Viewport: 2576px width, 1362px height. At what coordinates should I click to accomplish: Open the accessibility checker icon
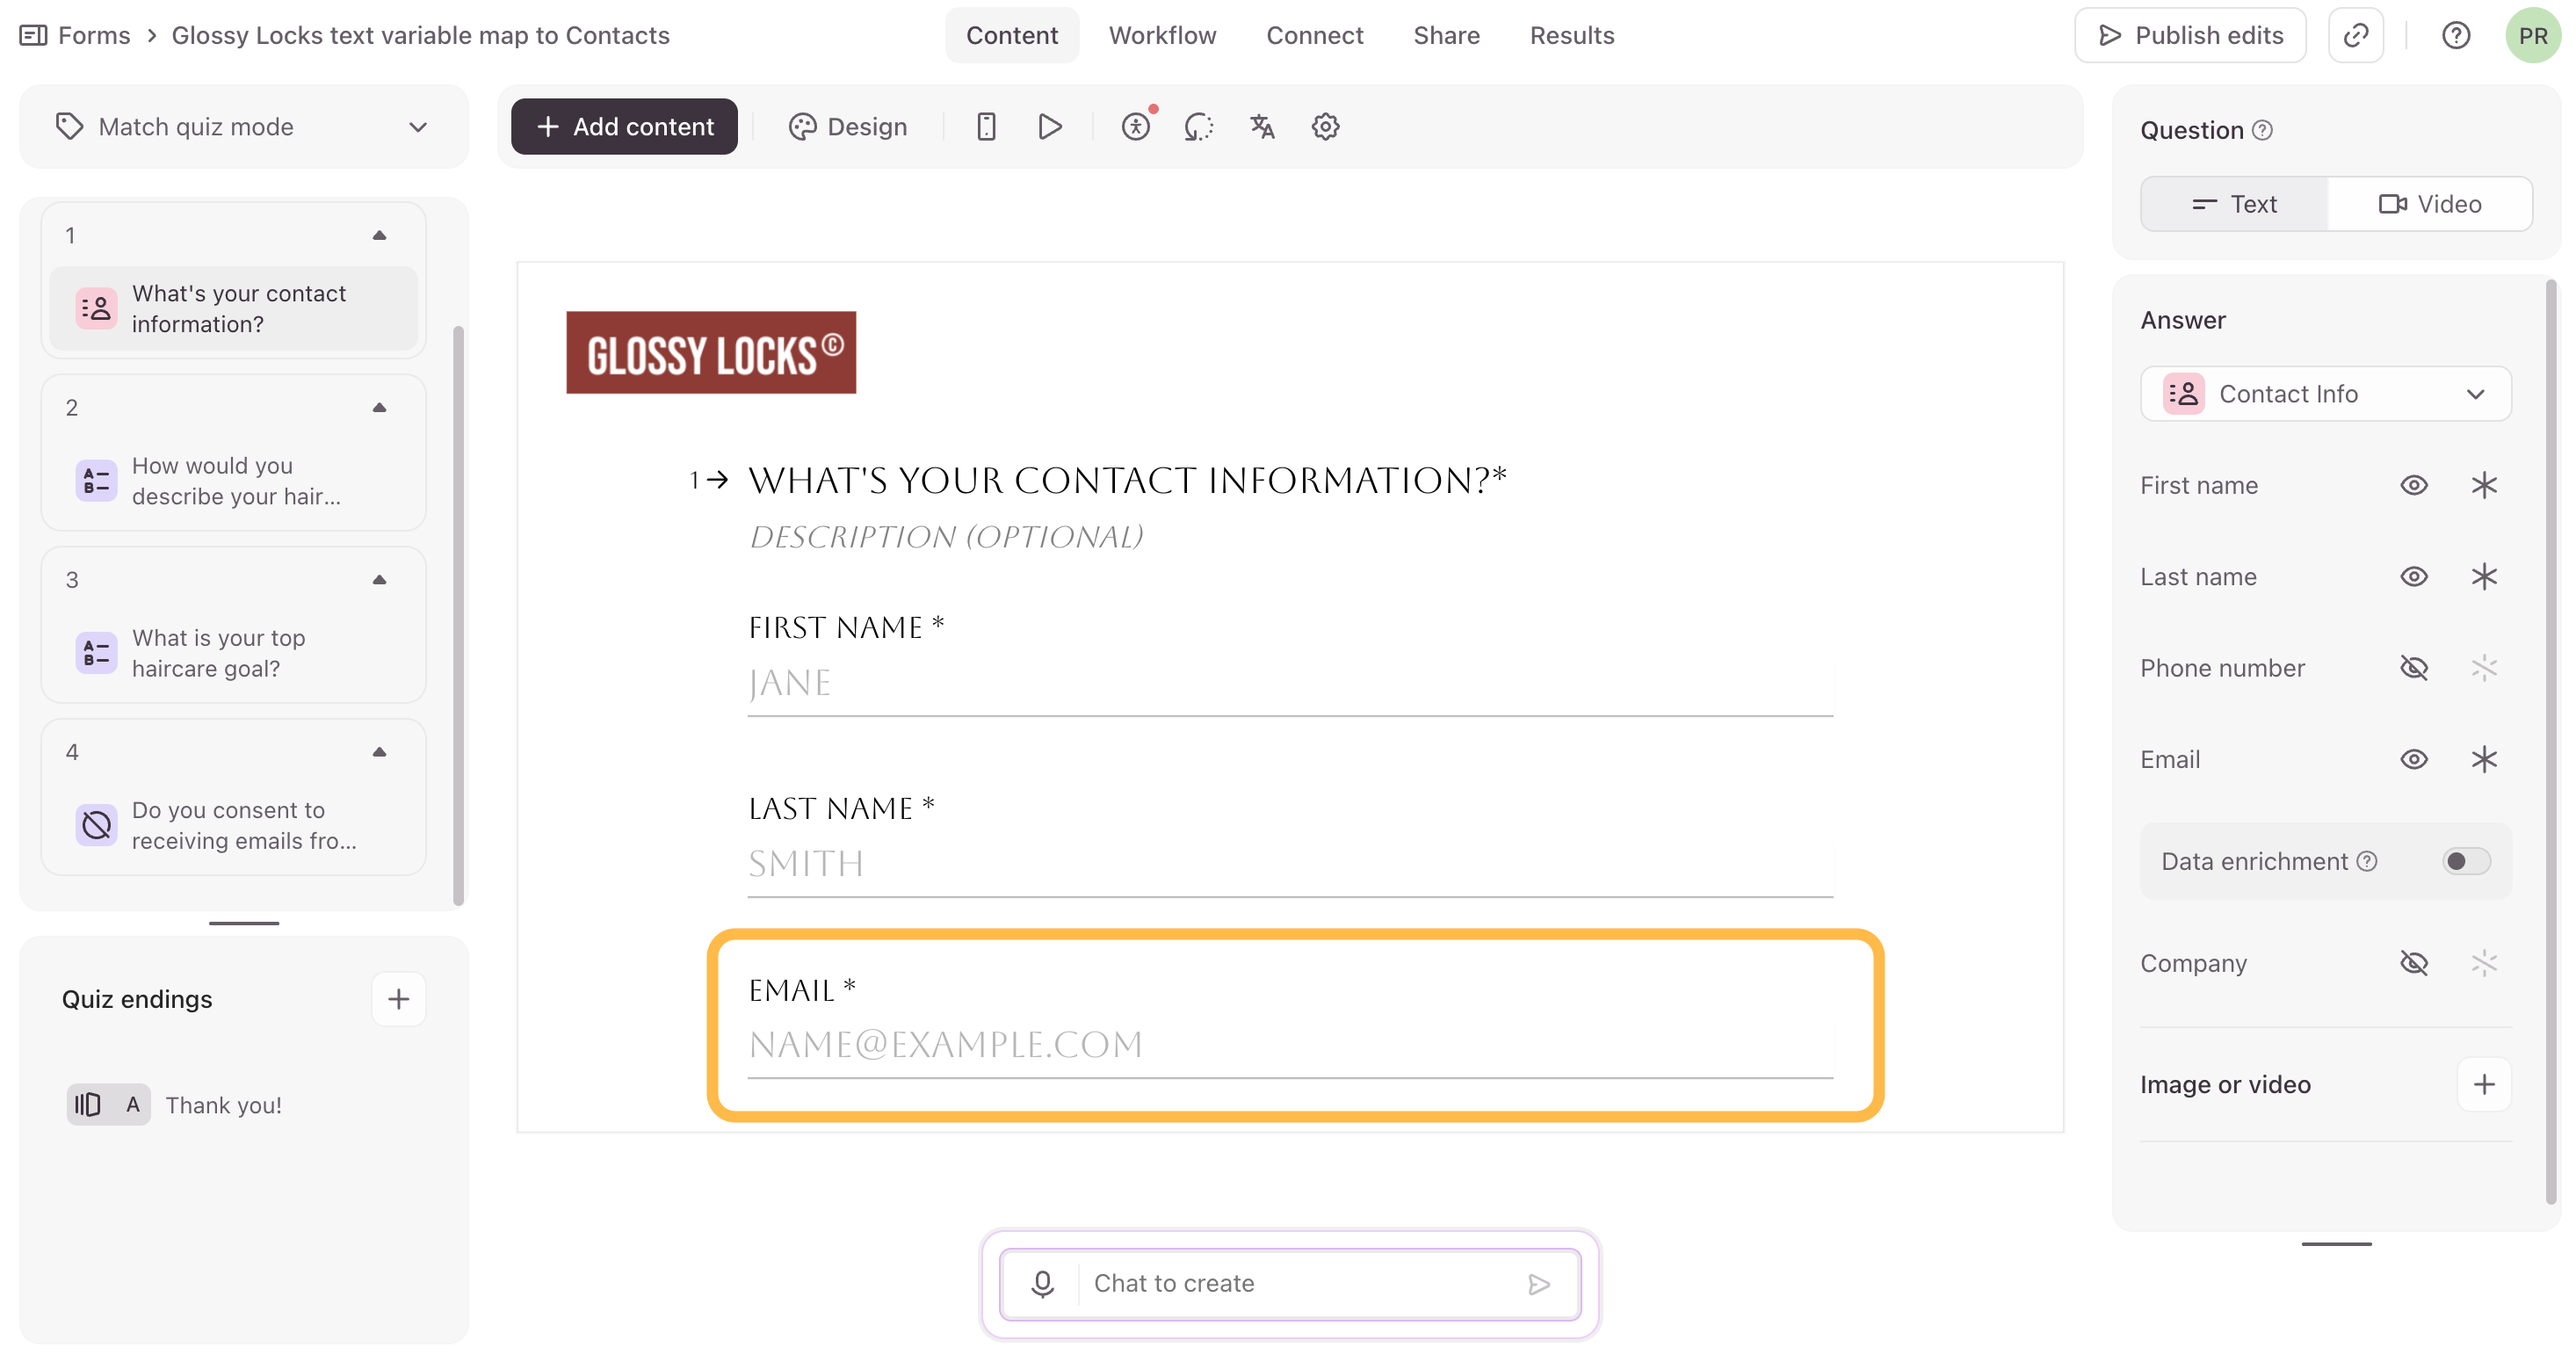(x=1136, y=127)
